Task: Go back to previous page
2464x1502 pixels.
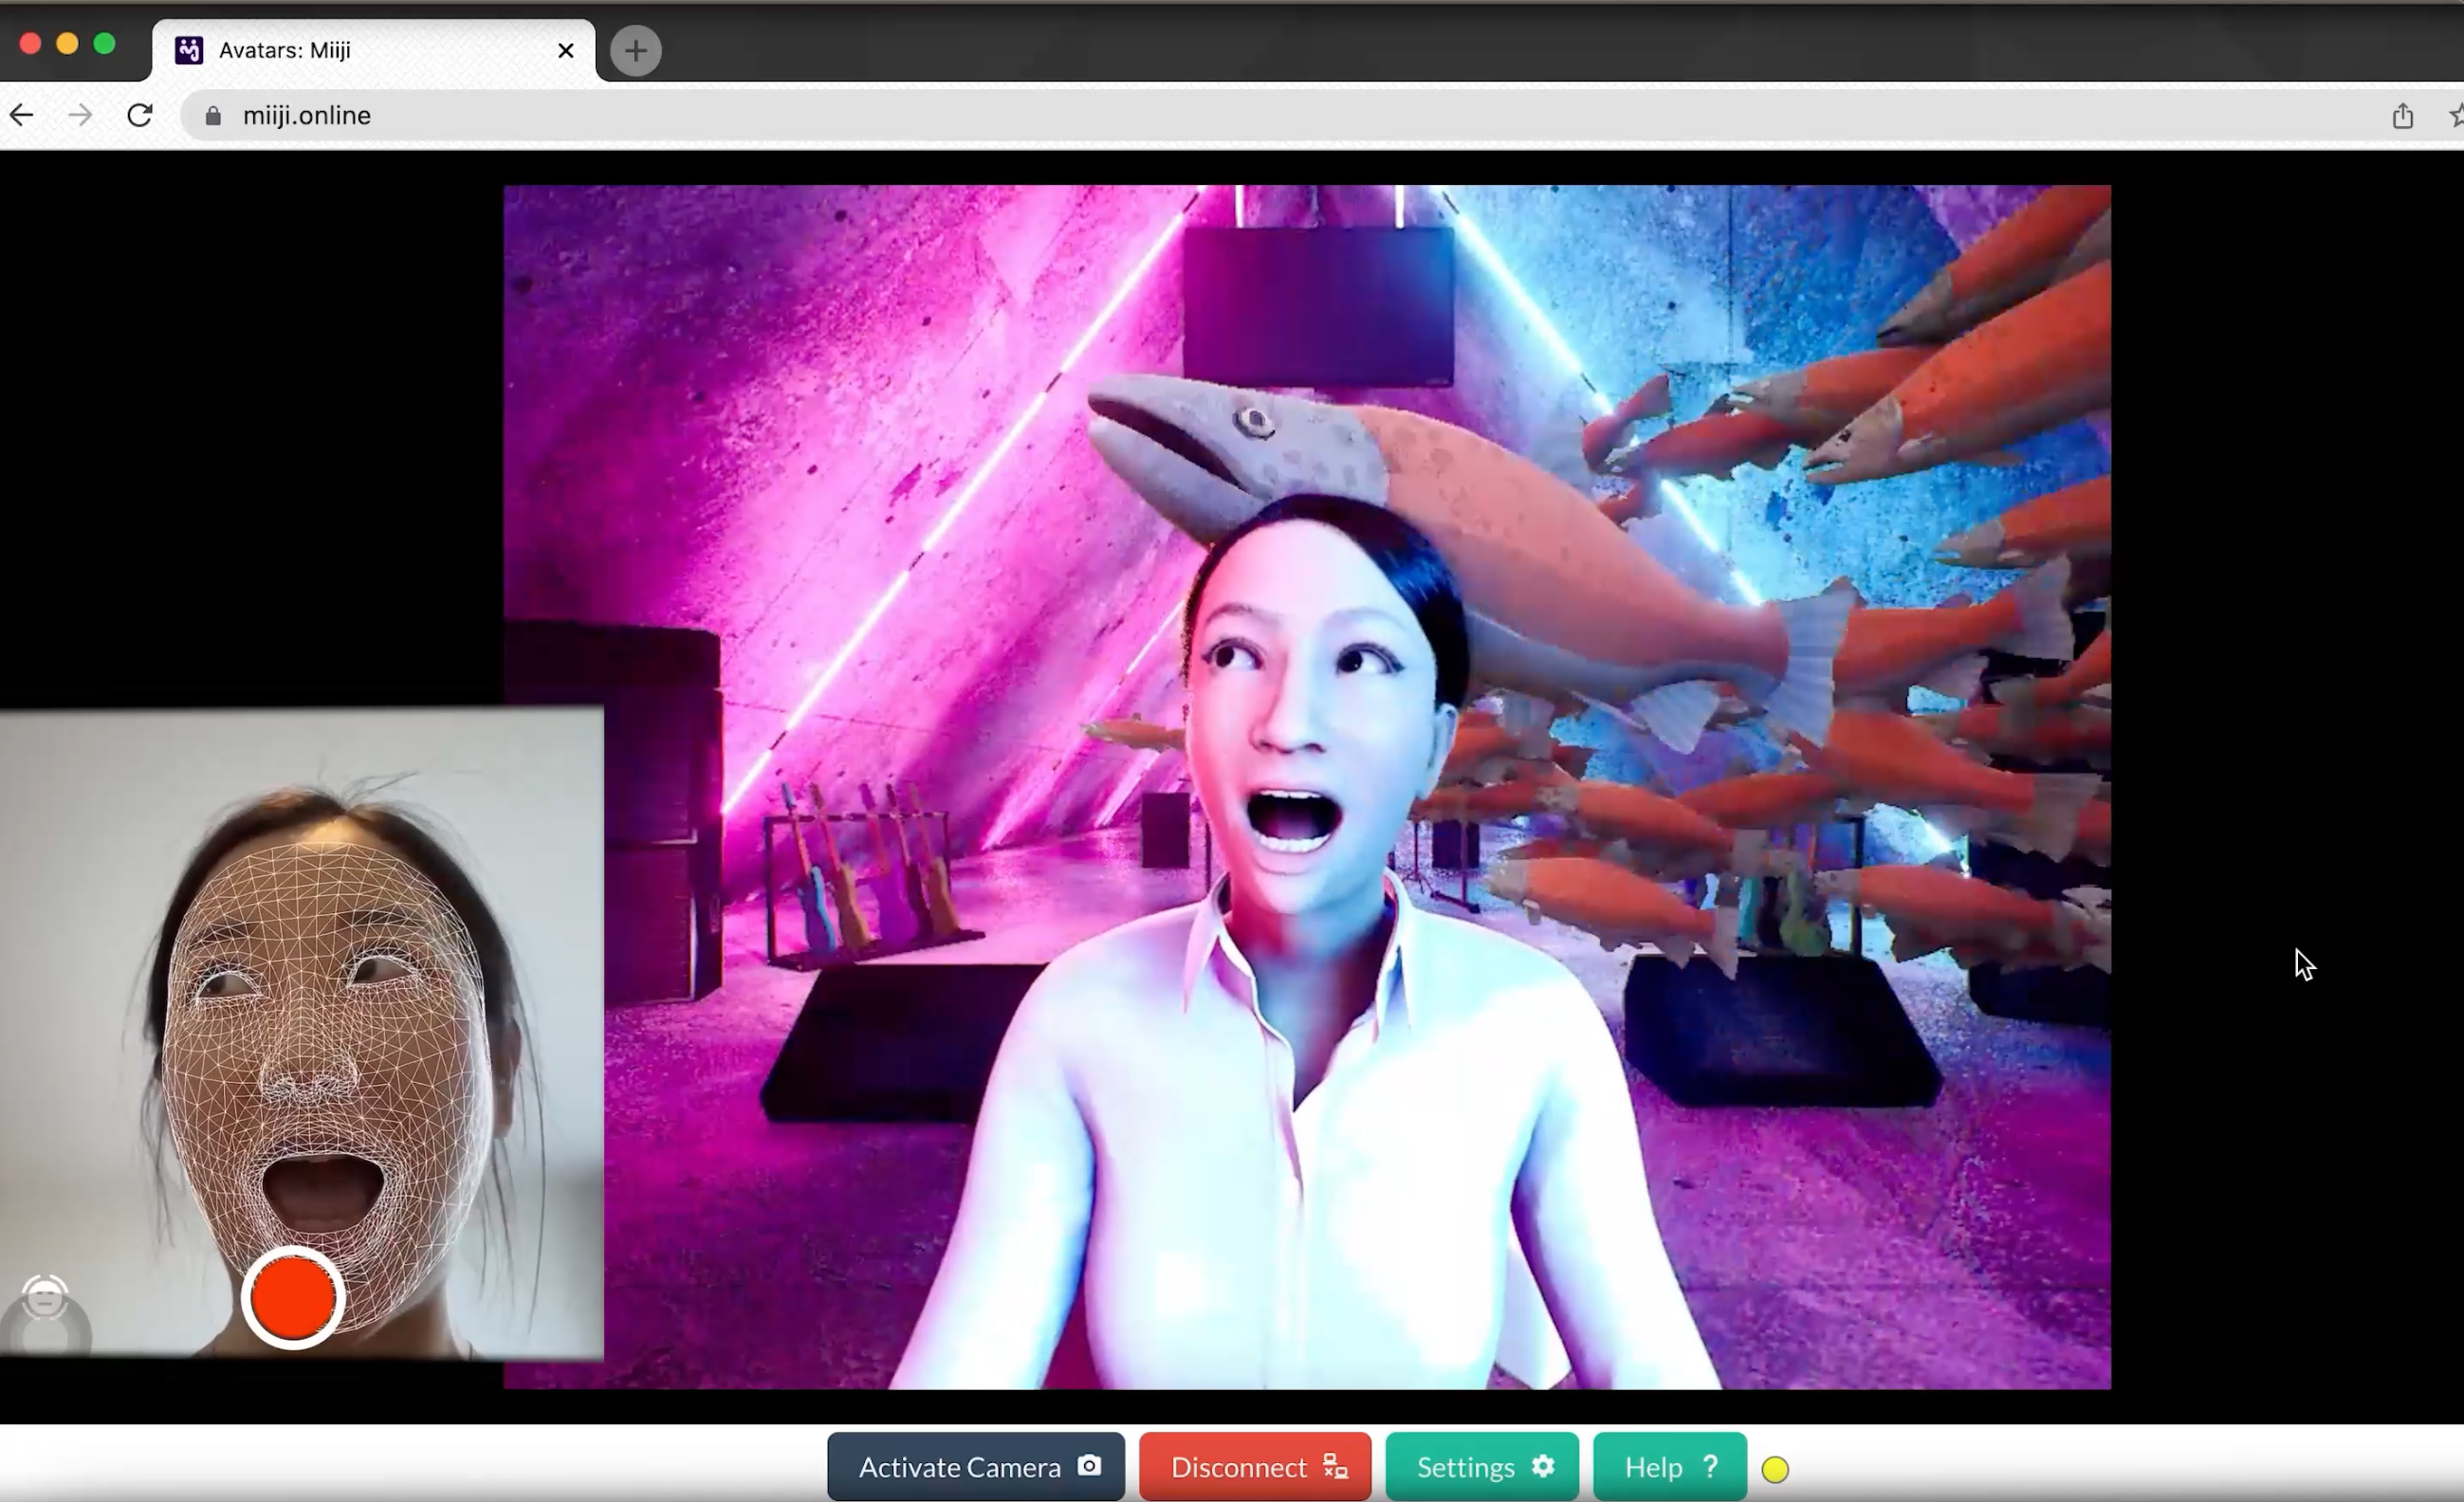Action: (22, 116)
